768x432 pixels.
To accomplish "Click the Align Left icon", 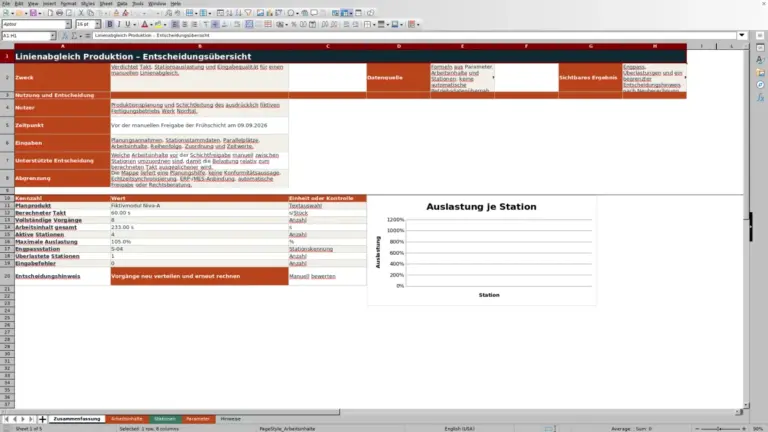I will pos(175,24).
